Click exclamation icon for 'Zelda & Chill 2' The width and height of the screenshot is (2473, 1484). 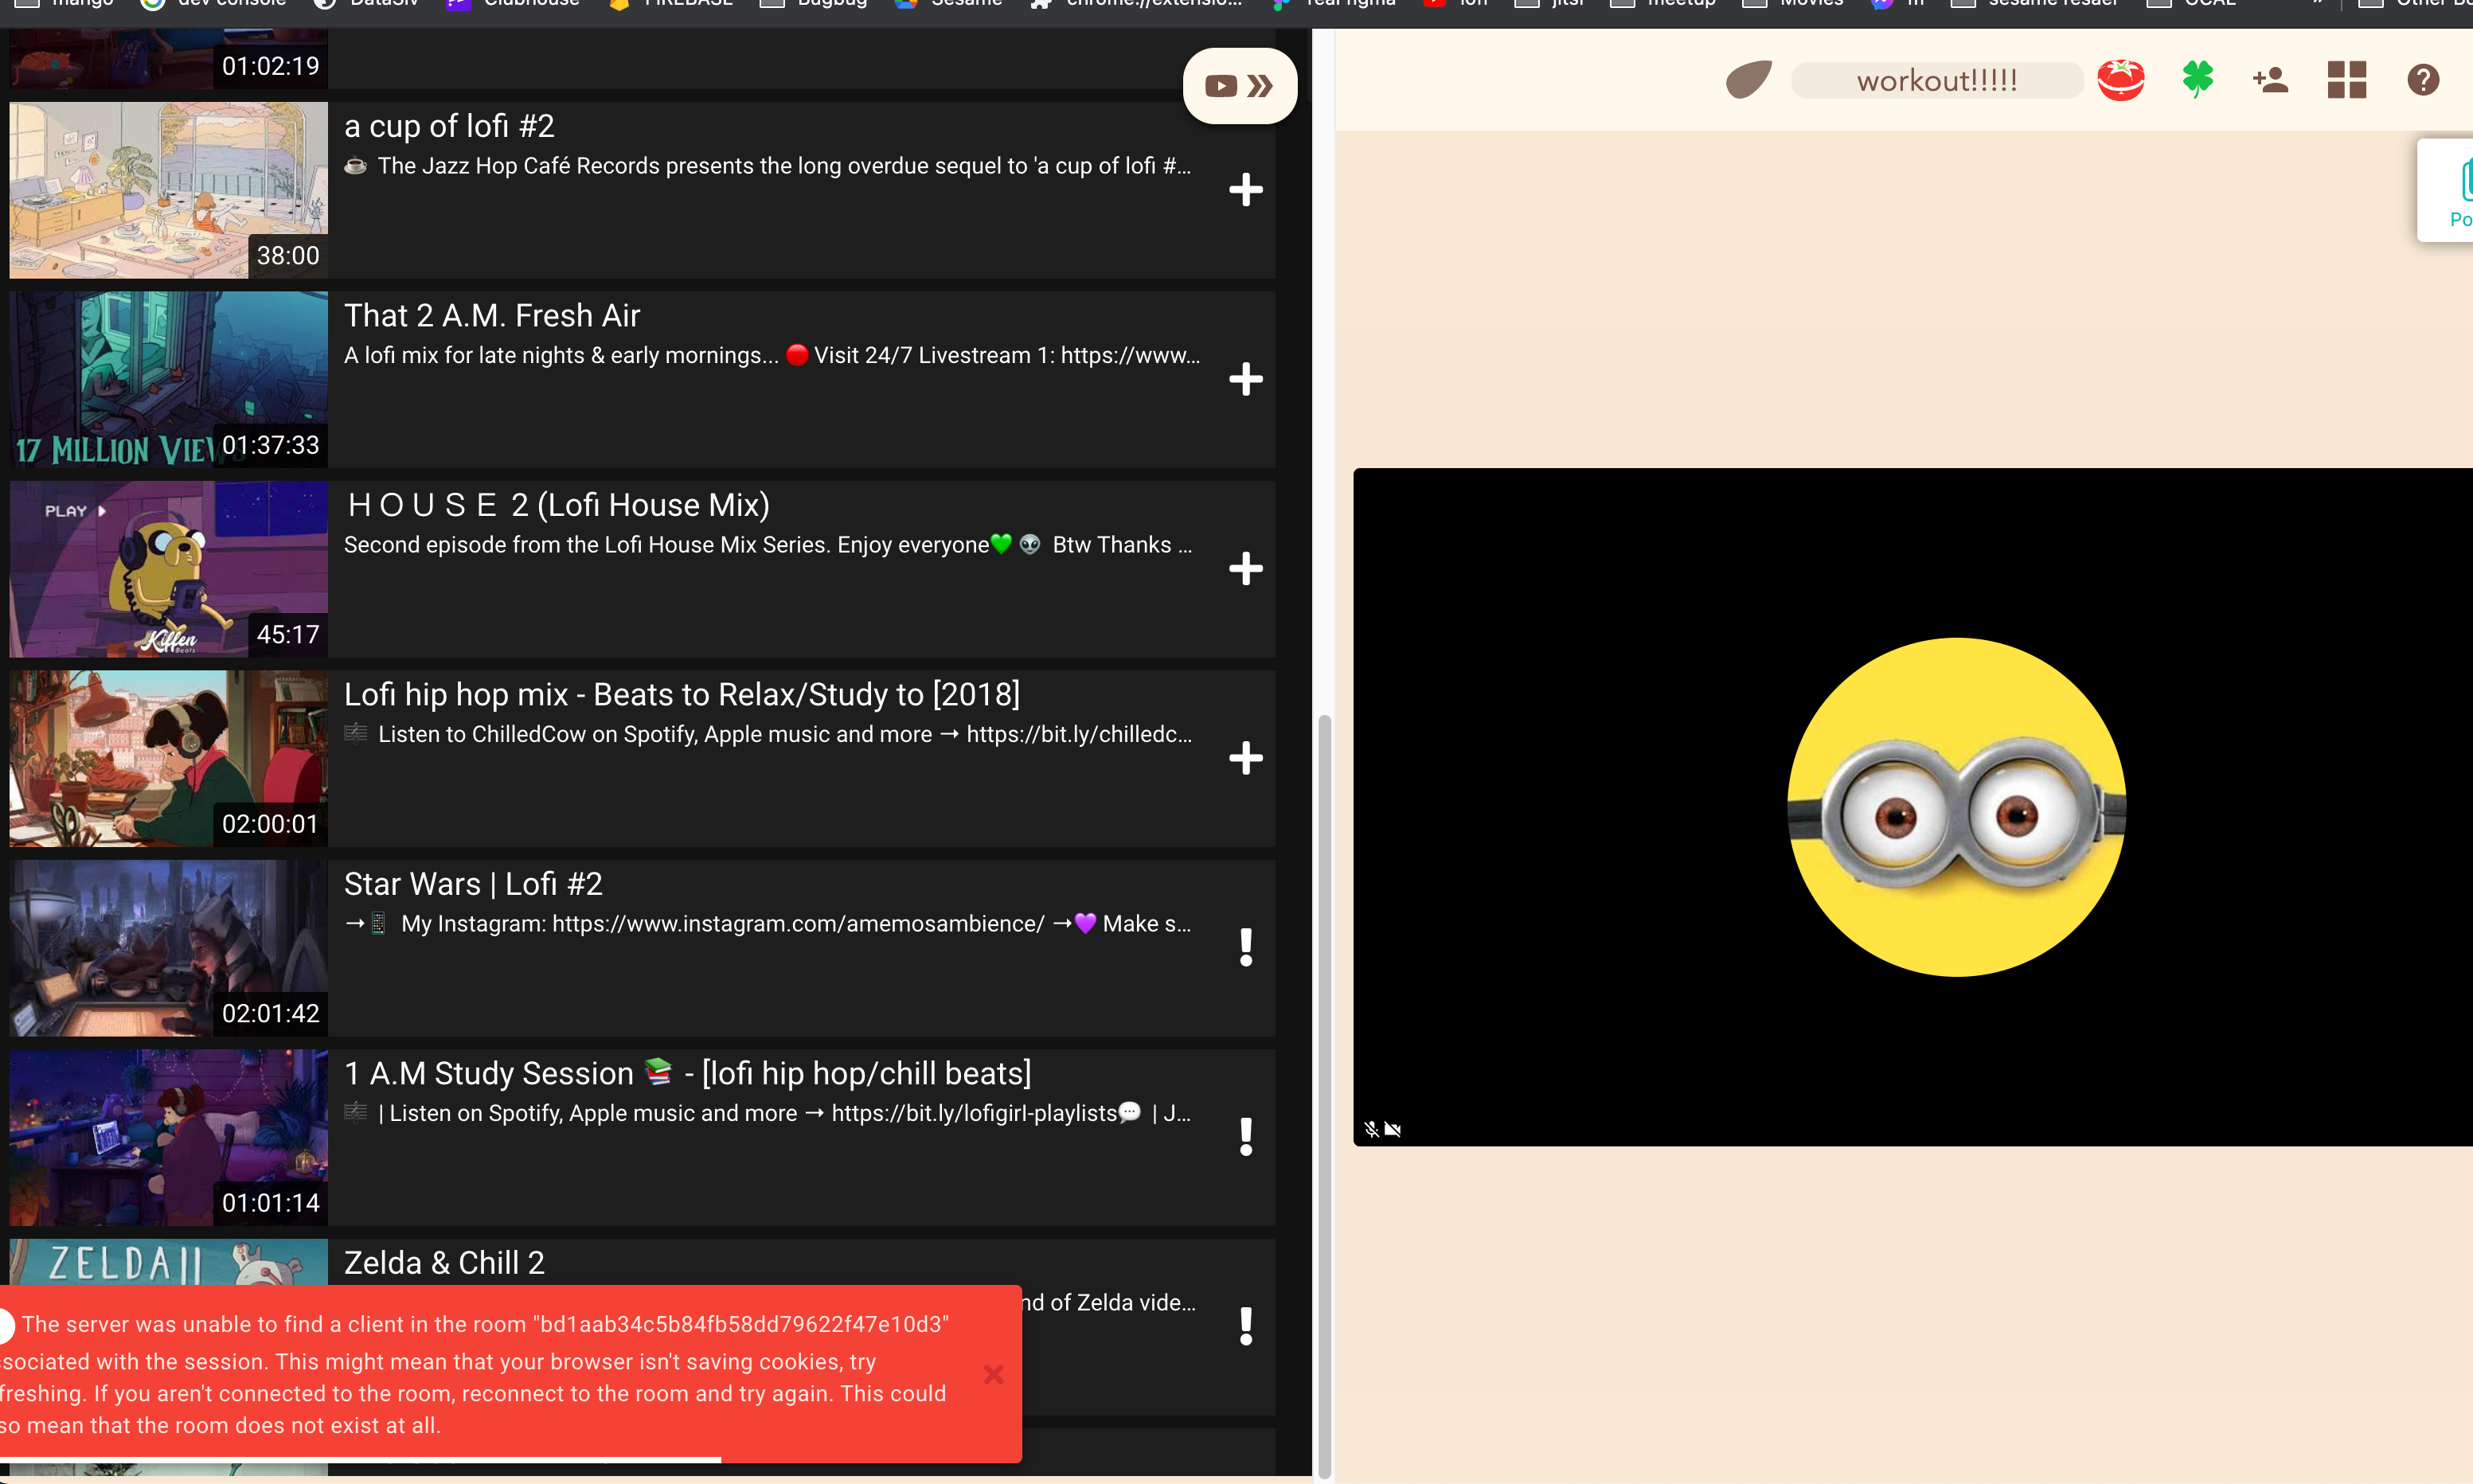coord(1246,1326)
